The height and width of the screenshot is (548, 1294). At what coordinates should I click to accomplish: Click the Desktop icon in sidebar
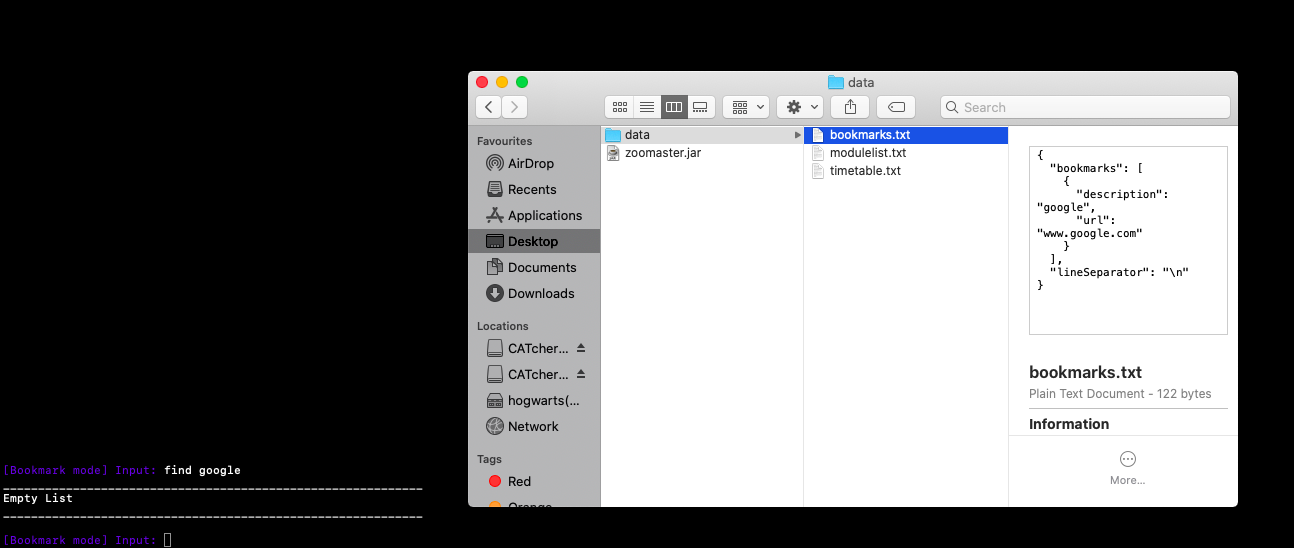point(494,241)
